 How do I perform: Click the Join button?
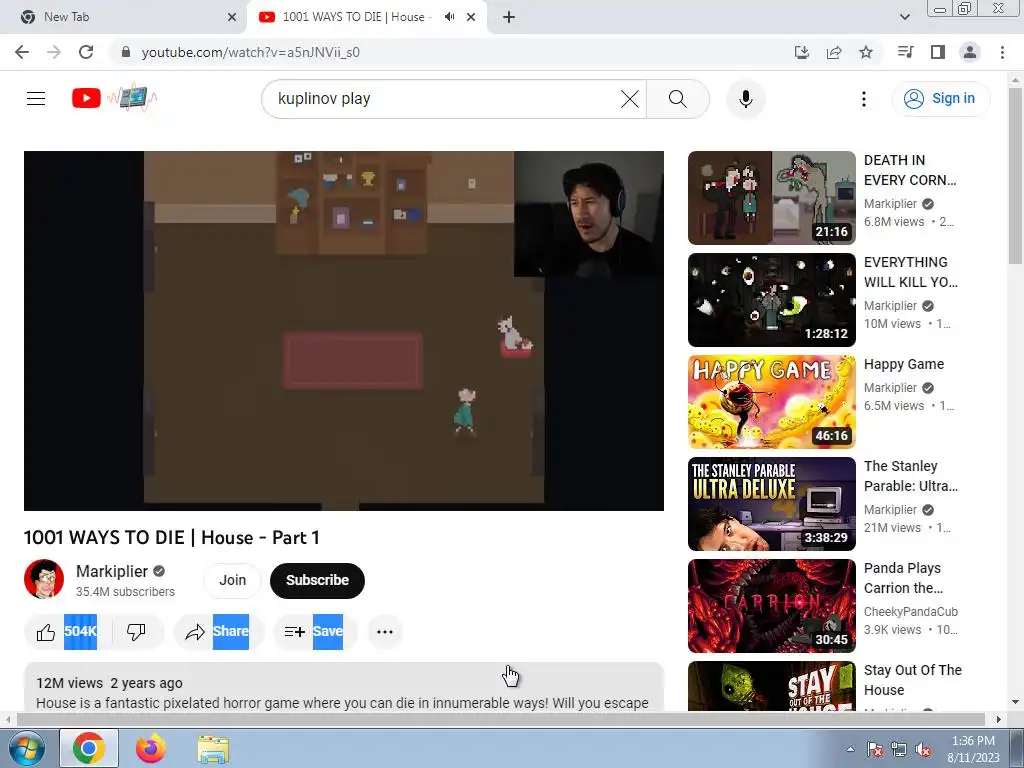(x=232, y=581)
